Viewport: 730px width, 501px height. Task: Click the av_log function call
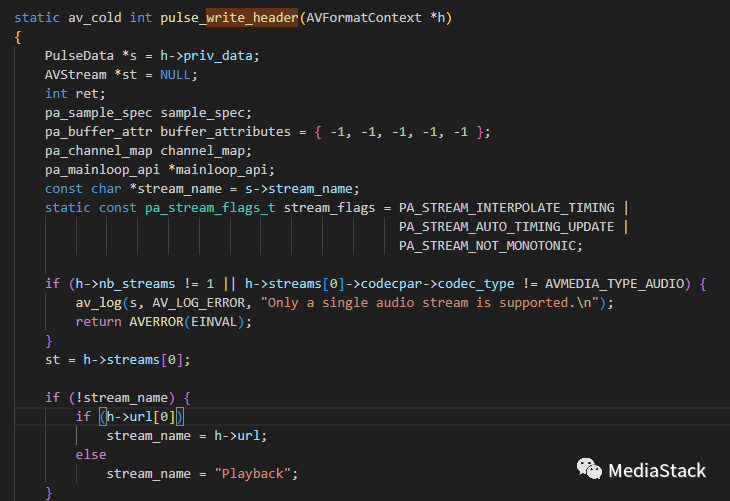98,303
